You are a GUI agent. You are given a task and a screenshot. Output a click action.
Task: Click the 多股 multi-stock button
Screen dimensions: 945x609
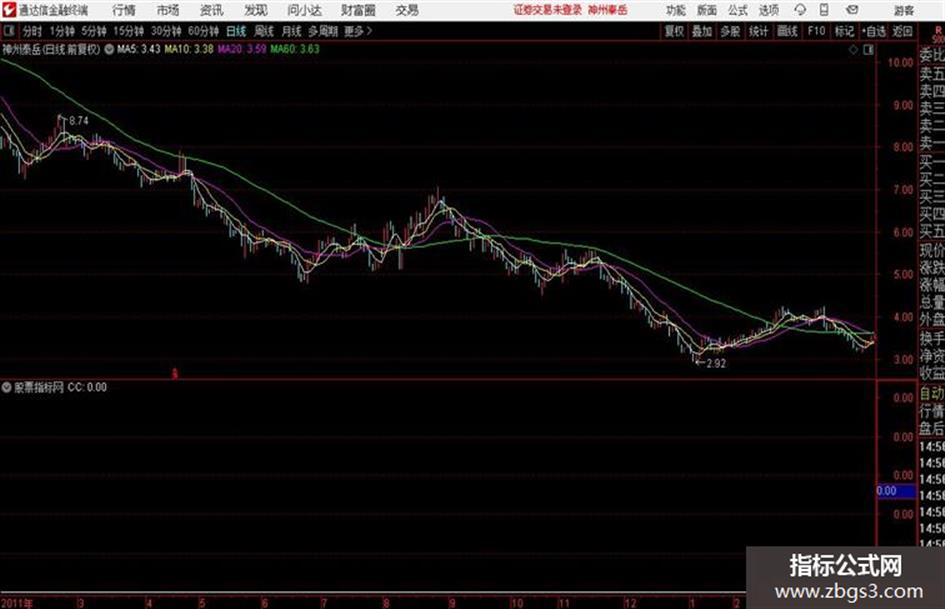click(x=730, y=31)
